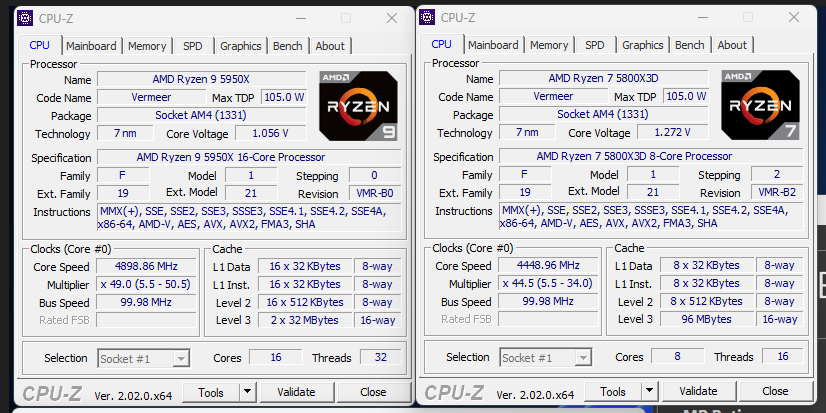Click Level 3 cache value 2 x 32 MBytes
826x413 pixels.
coord(304,320)
